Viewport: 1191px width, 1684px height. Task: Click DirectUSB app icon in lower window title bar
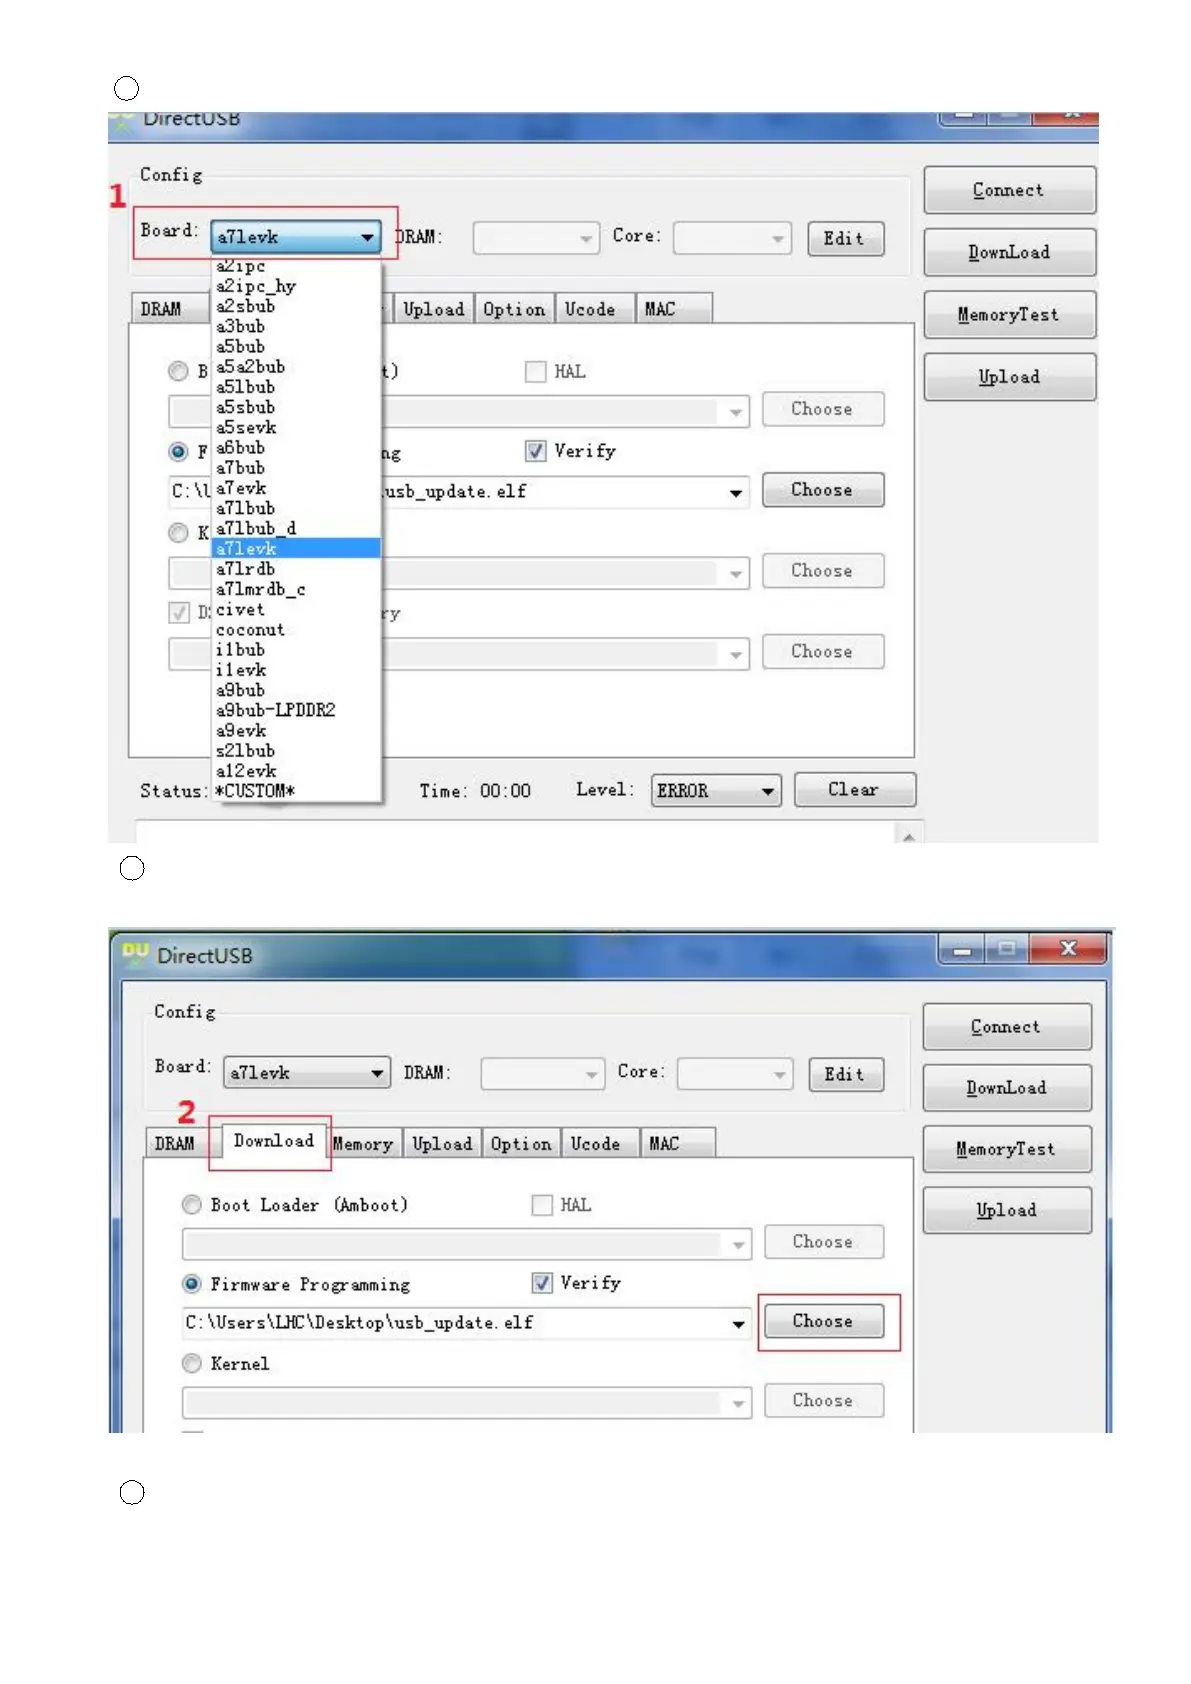click(x=135, y=953)
